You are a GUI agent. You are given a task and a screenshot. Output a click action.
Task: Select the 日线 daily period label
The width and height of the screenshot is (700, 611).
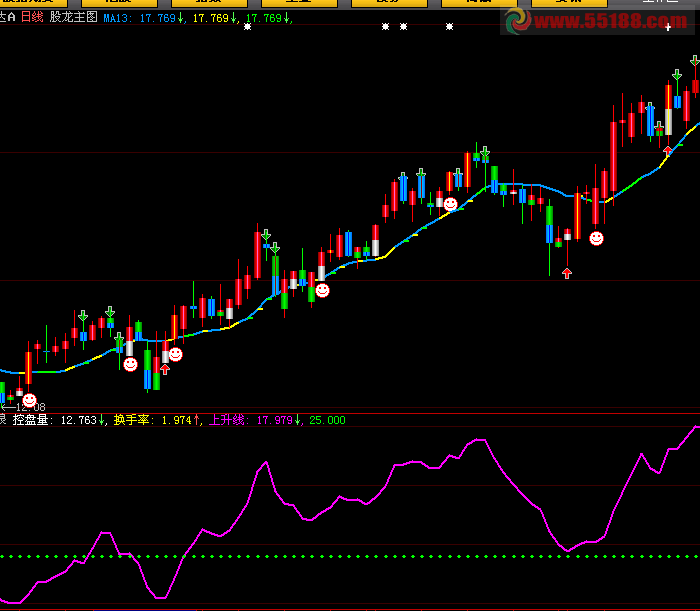coord(32,18)
